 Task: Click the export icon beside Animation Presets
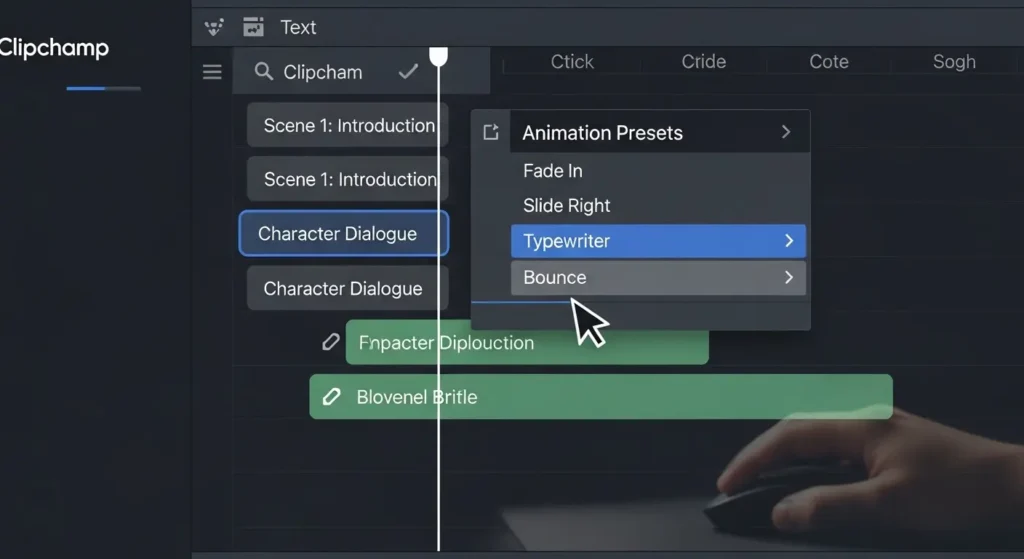(490, 133)
